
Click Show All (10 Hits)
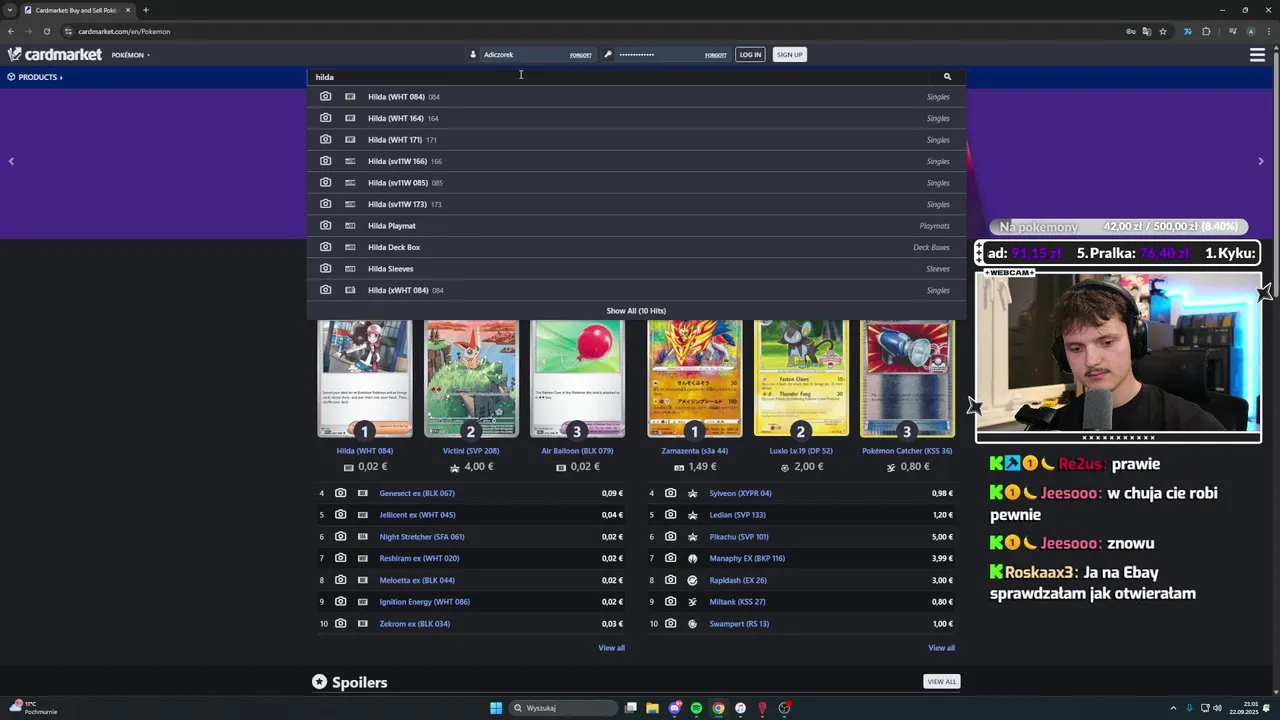point(636,311)
